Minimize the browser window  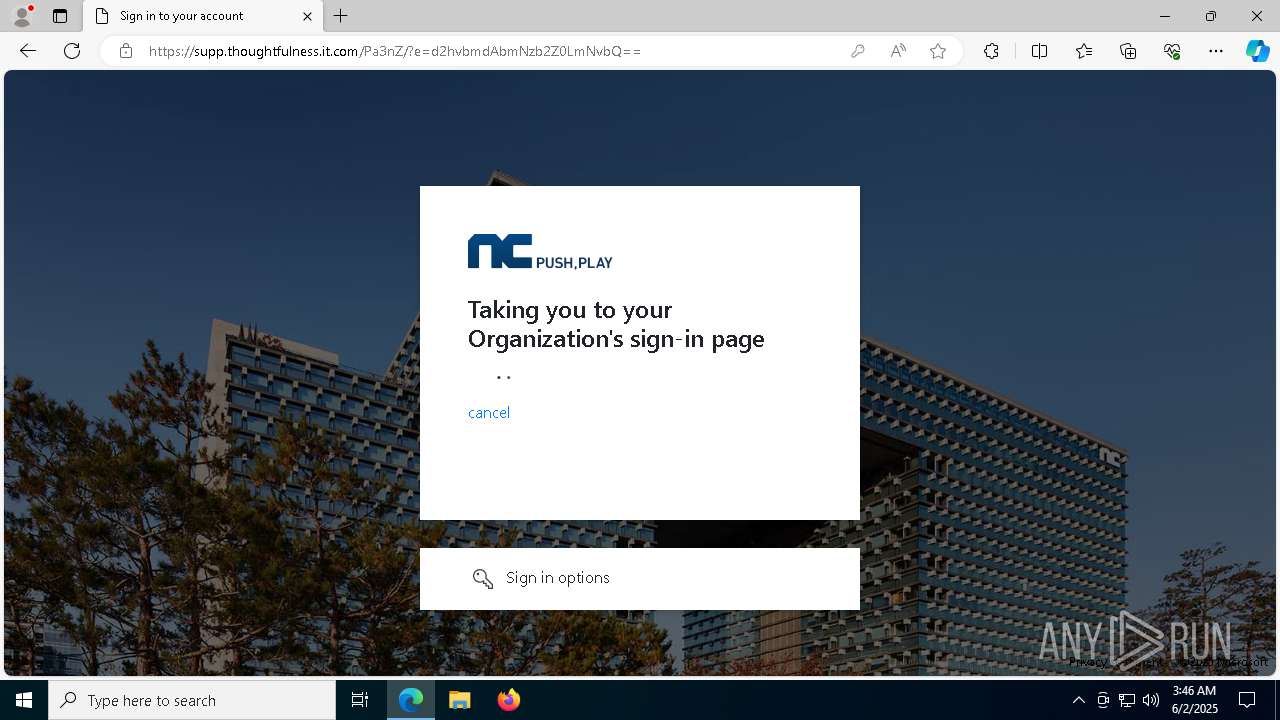point(1165,16)
